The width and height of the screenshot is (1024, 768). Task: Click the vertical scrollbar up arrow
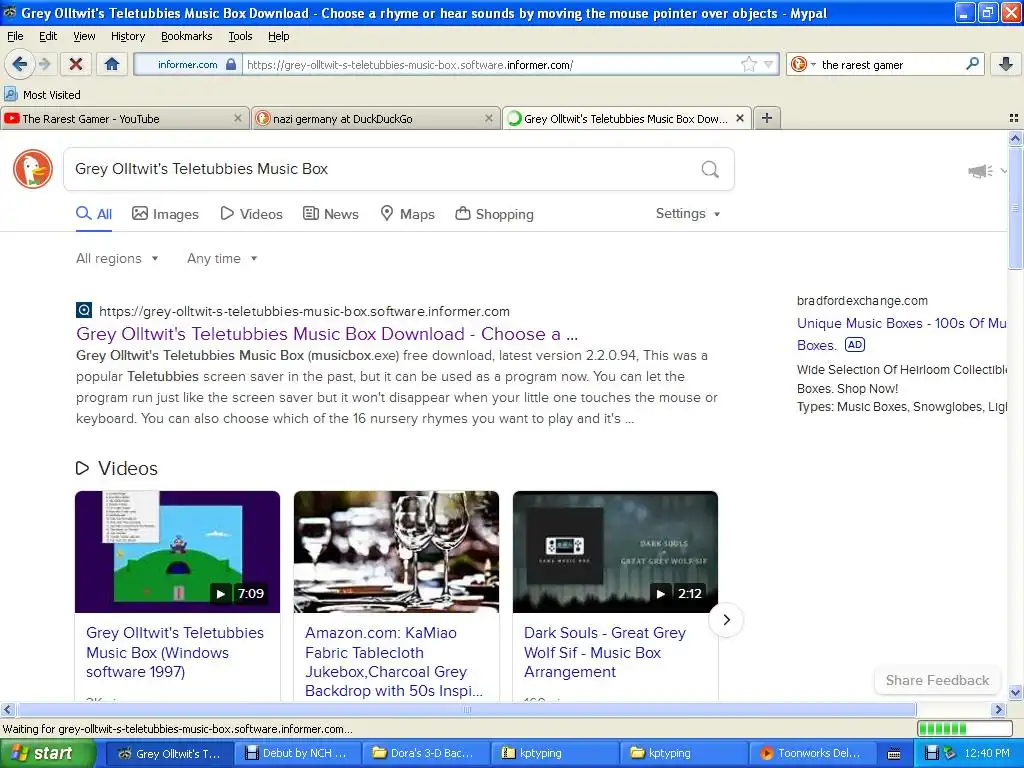[x=1015, y=138]
